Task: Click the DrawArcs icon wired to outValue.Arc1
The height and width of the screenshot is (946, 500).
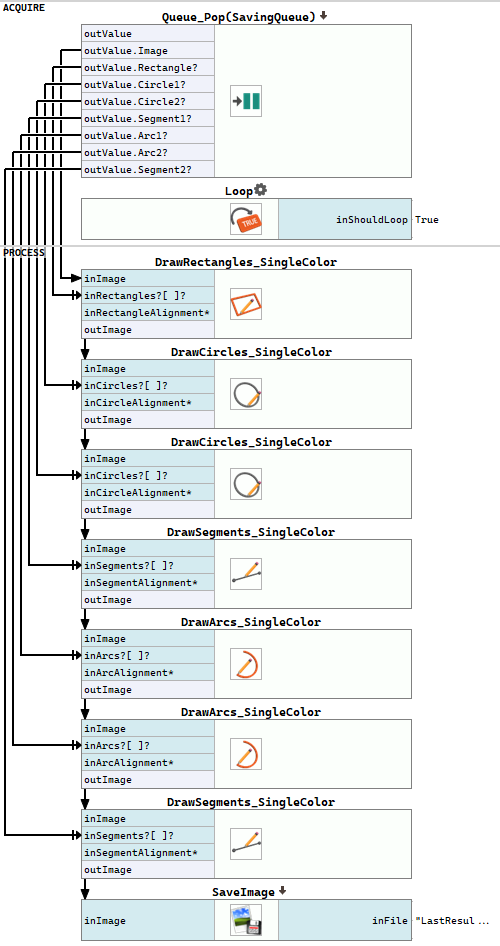Action: (245, 664)
